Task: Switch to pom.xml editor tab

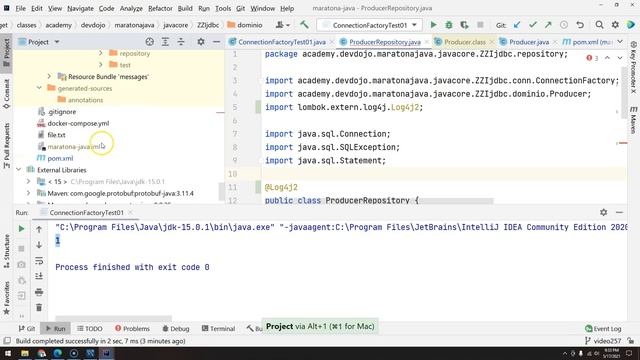Action: (588, 42)
